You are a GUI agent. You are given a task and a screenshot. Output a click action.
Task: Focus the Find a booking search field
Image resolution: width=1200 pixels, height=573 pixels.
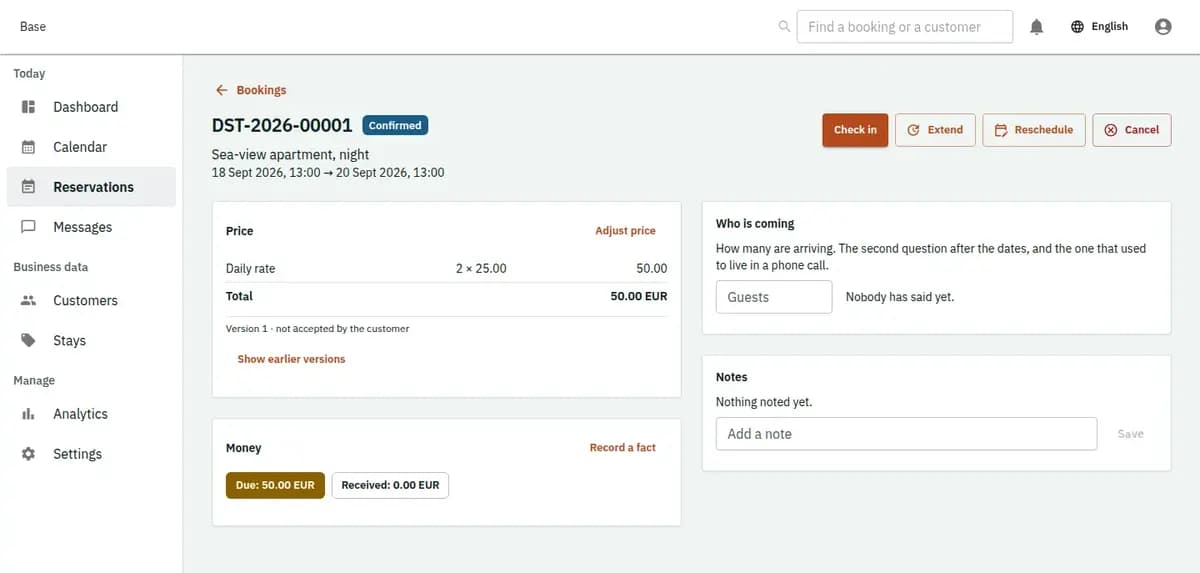point(905,27)
